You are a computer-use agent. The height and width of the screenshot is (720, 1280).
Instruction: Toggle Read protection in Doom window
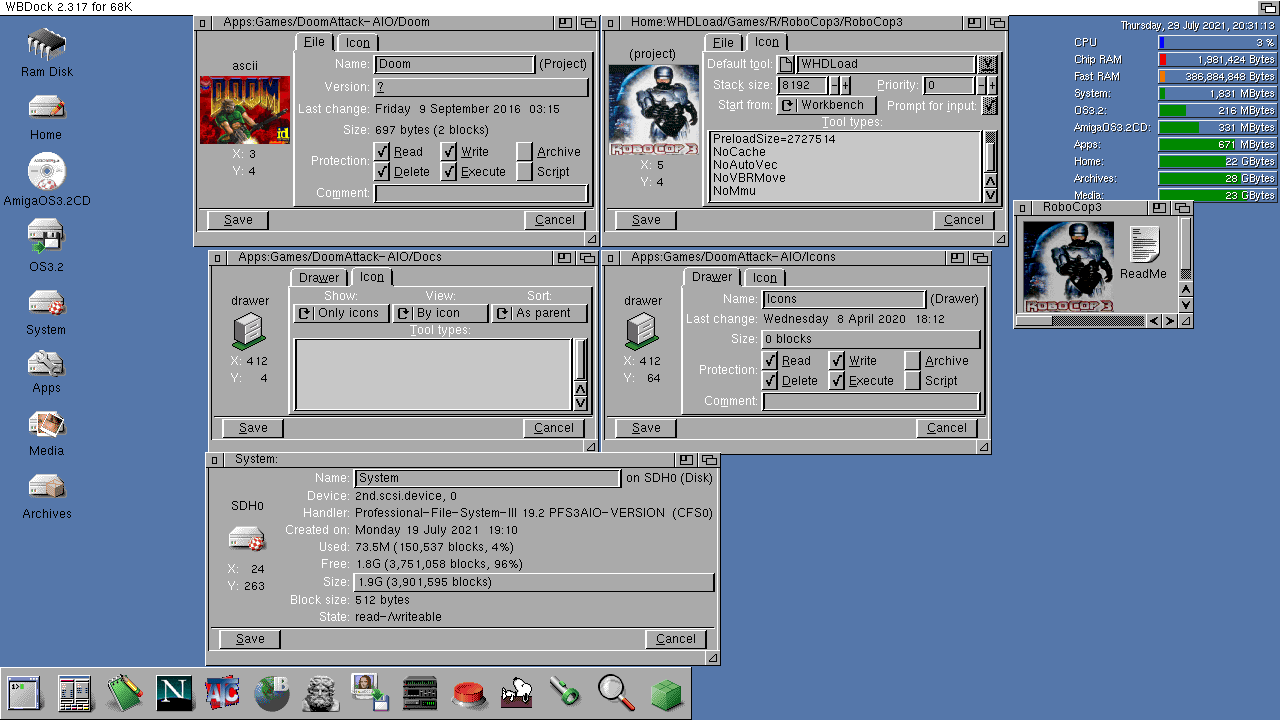(x=382, y=151)
